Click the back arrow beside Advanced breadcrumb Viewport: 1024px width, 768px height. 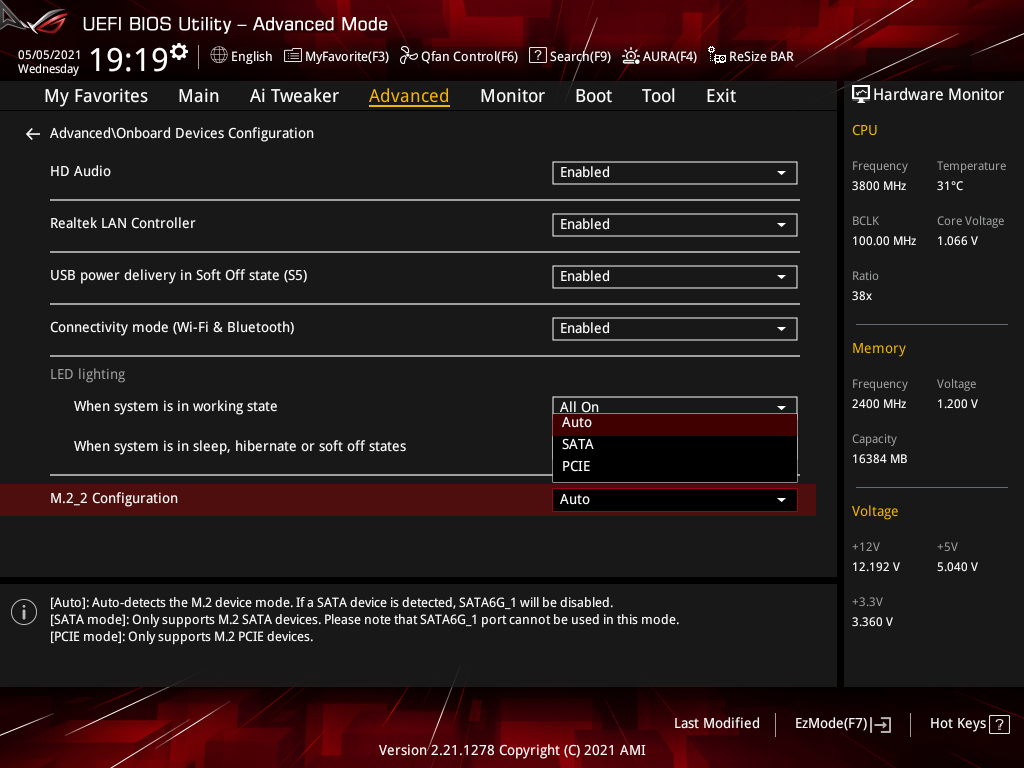click(x=33, y=134)
